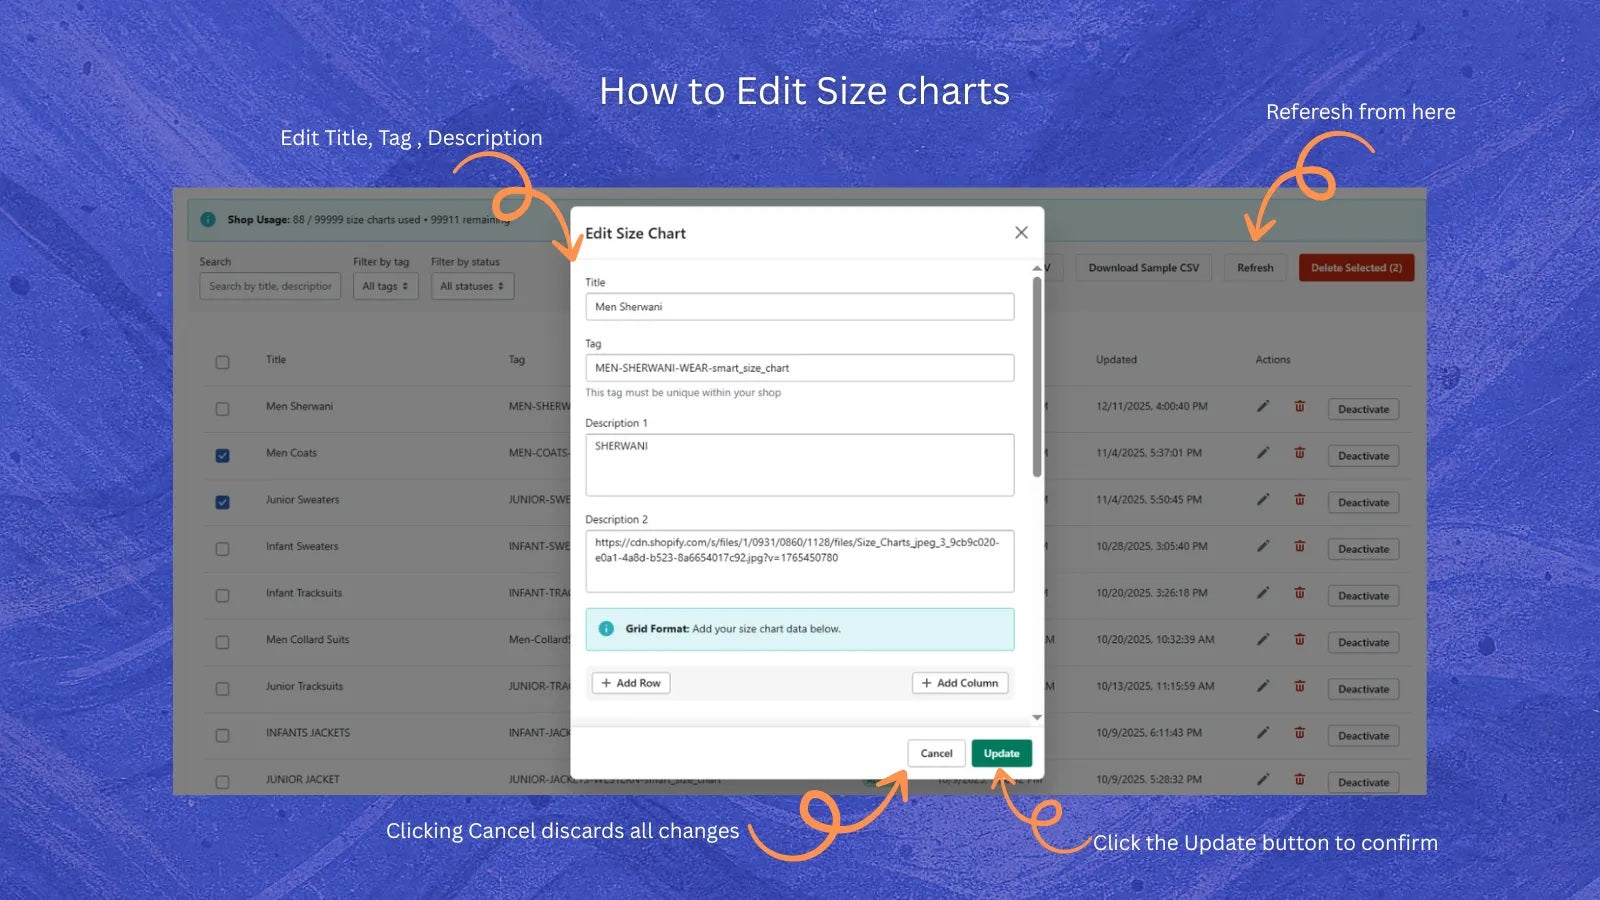Click the edit pencil icon for Men Sherwani

coord(1262,406)
